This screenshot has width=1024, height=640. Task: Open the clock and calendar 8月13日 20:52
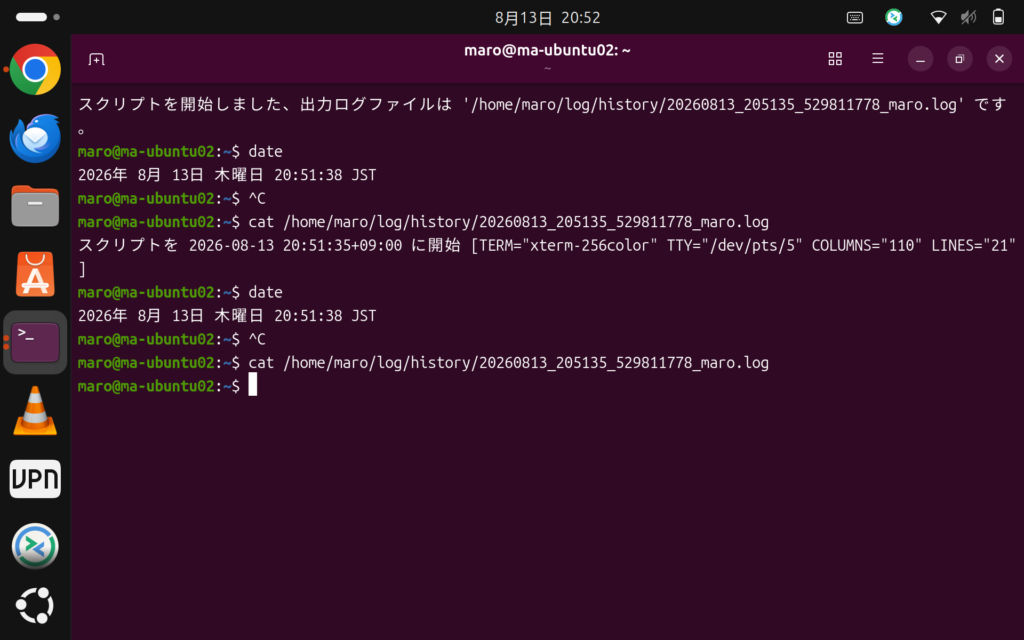[x=547, y=18]
